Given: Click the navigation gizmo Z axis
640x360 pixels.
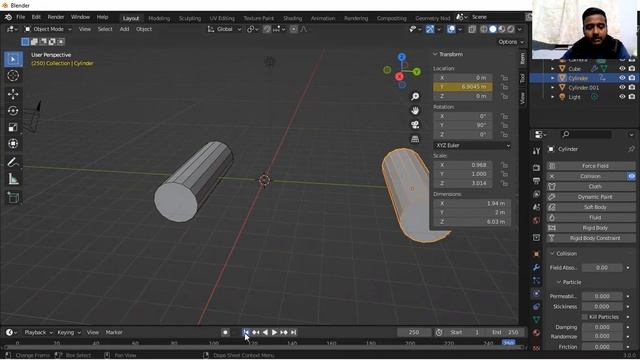Looking at the screenshot, I should pyautogui.click(x=402, y=57).
